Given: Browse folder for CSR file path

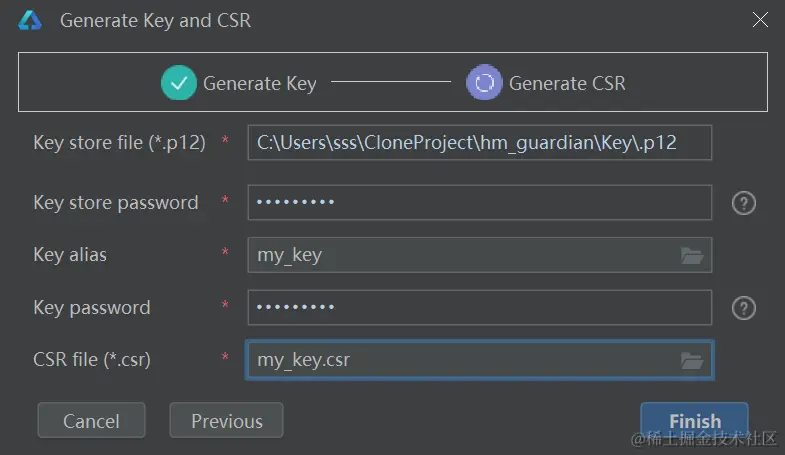Looking at the screenshot, I should pos(692,360).
